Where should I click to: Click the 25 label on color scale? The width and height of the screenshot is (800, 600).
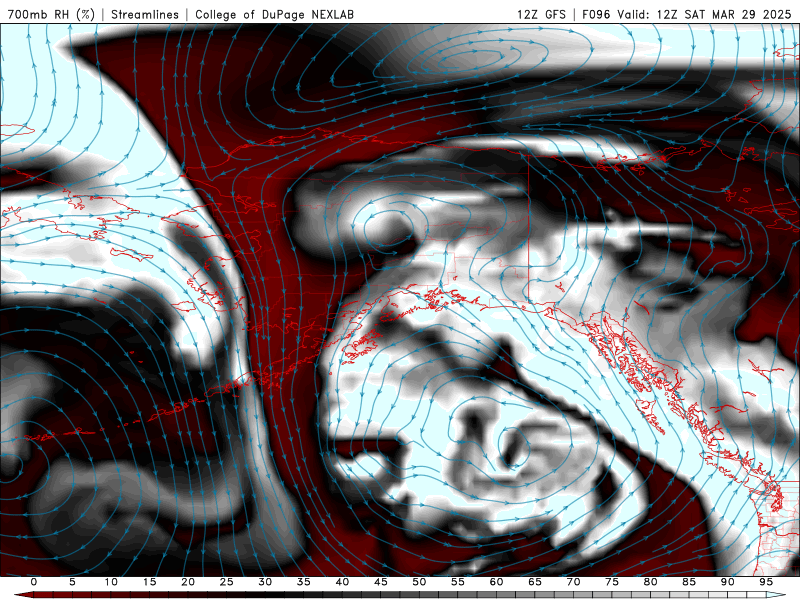(x=227, y=582)
